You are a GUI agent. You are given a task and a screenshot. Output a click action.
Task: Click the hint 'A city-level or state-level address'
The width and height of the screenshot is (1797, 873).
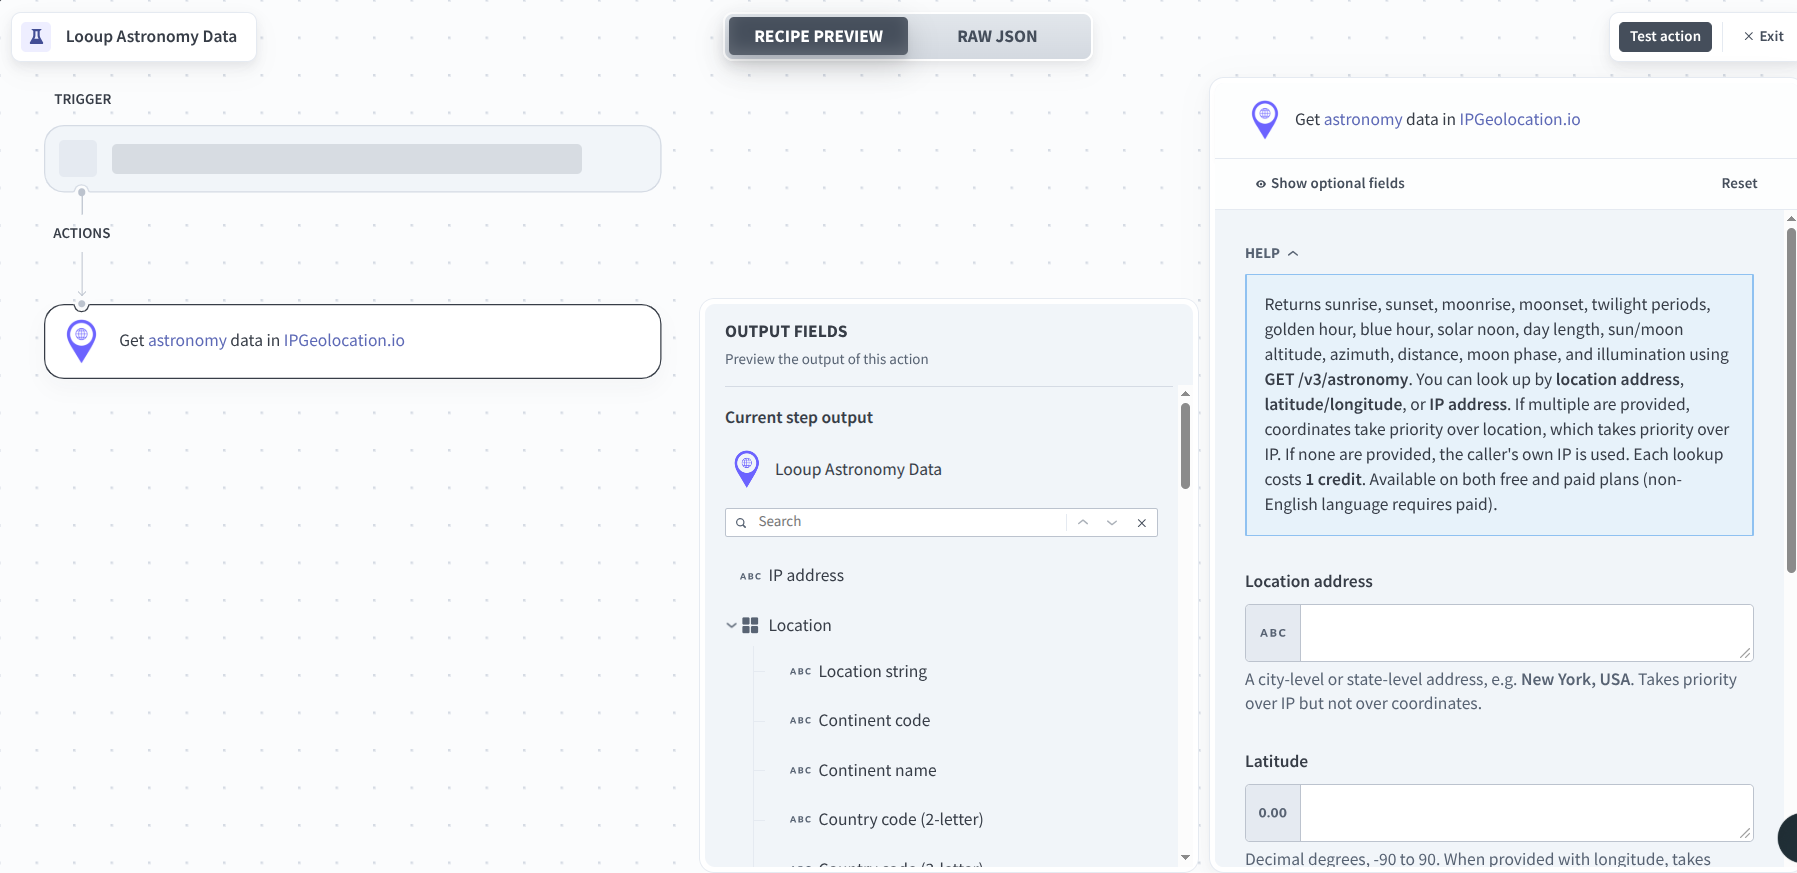click(x=1491, y=692)
